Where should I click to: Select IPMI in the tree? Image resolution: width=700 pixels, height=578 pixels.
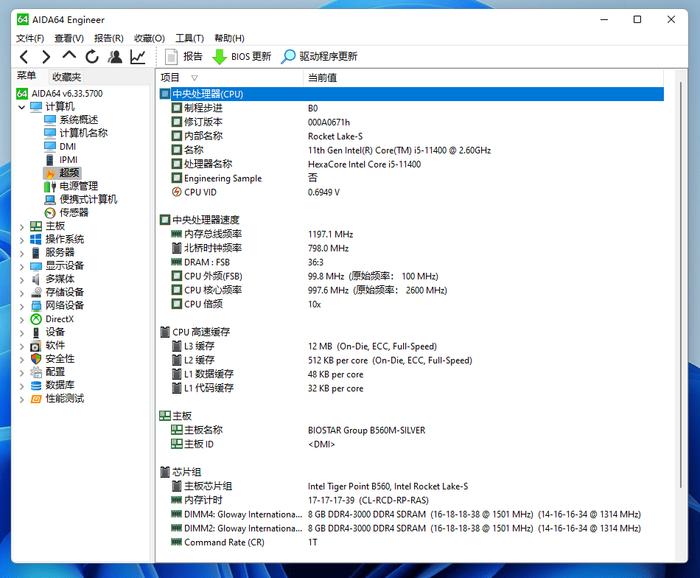[61, 159]
